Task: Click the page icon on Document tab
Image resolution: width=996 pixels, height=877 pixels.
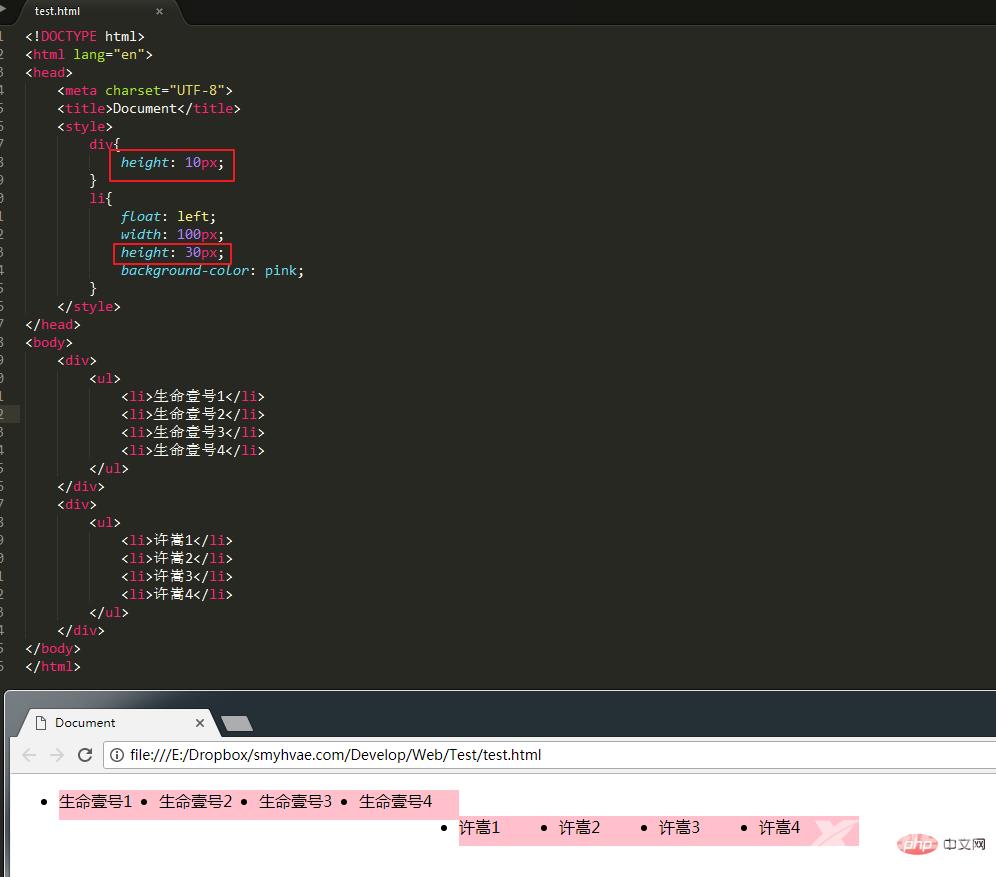Action: pos(41,723)
